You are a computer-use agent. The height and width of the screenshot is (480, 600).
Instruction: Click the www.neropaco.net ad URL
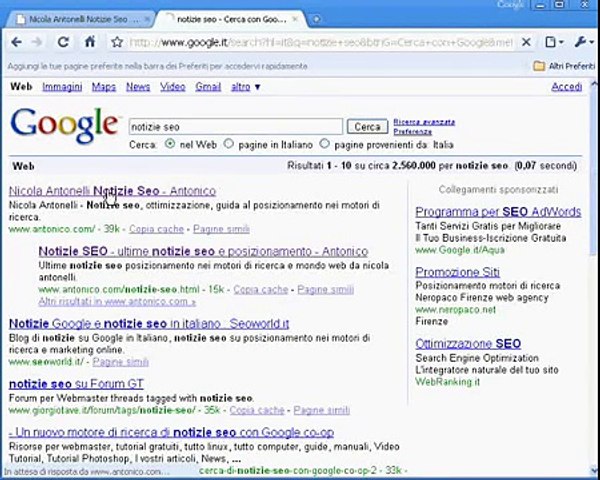tap(455, 310)
